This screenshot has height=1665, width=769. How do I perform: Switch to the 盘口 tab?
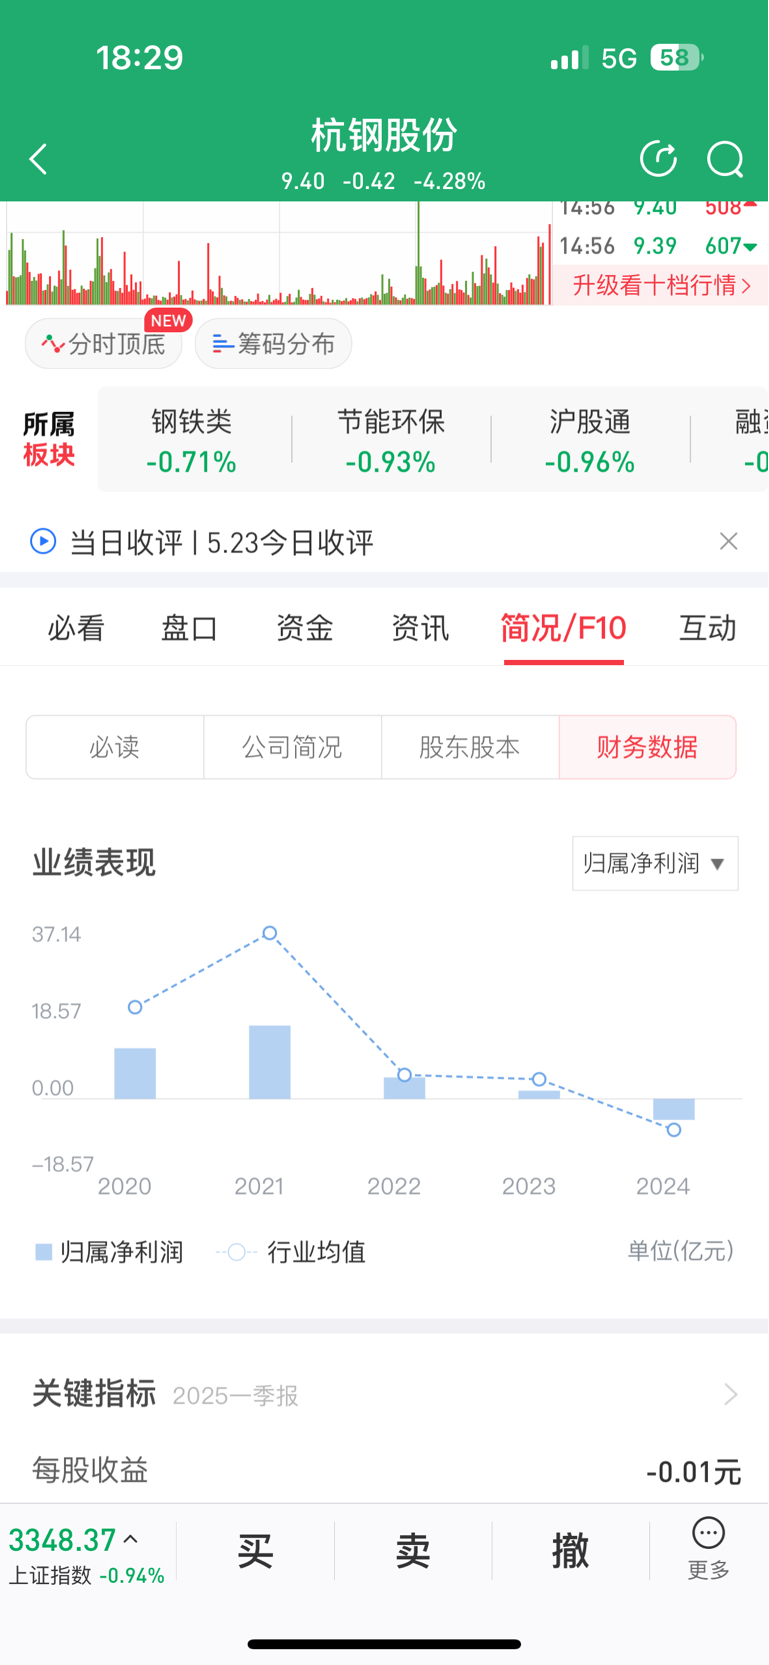pos(190,628)
